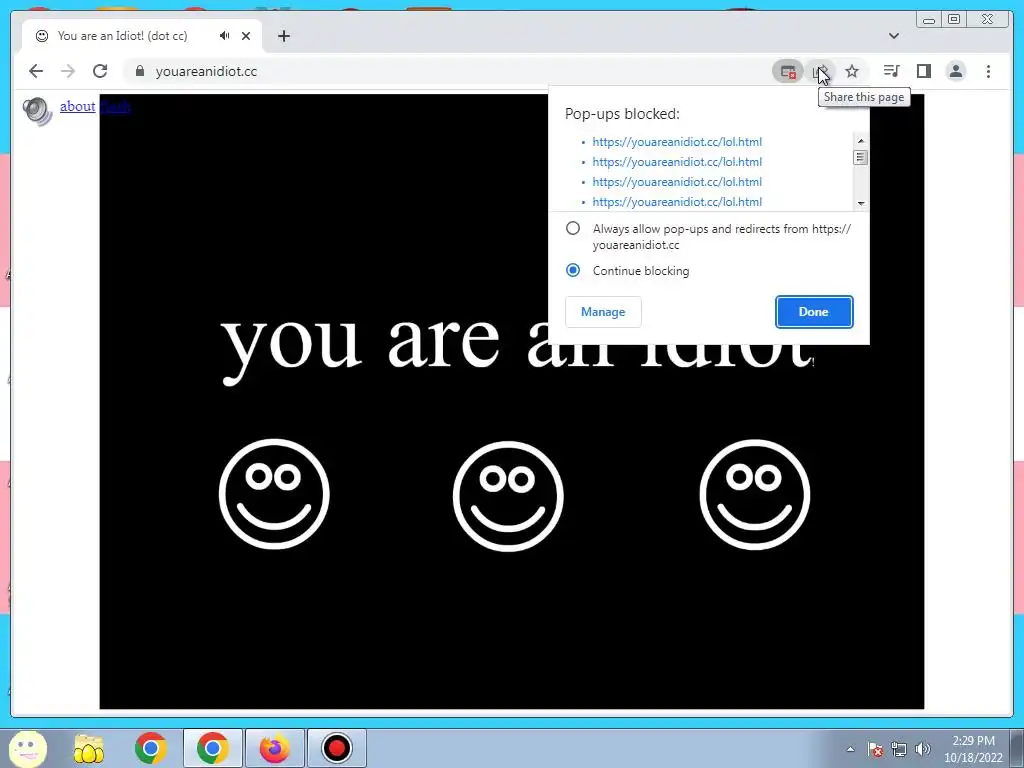The image size is (1024, 768).
Task: Maximize the Chrome window
Action: [954, 20]
